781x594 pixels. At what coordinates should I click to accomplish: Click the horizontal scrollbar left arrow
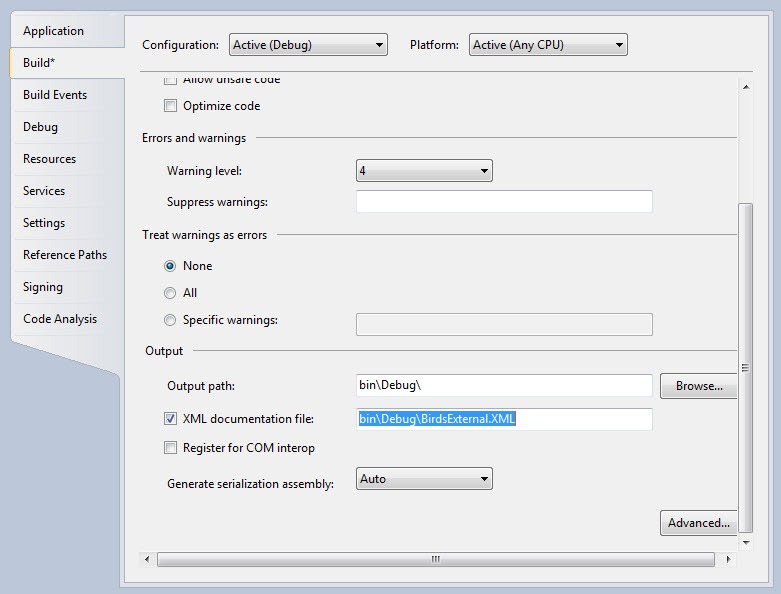[x=147, y=559]
